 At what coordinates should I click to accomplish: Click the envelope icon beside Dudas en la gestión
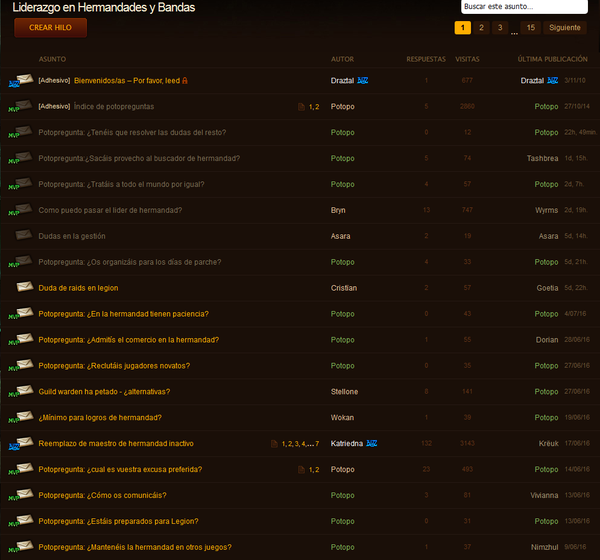pyautogui.click(x=24, y=234)
